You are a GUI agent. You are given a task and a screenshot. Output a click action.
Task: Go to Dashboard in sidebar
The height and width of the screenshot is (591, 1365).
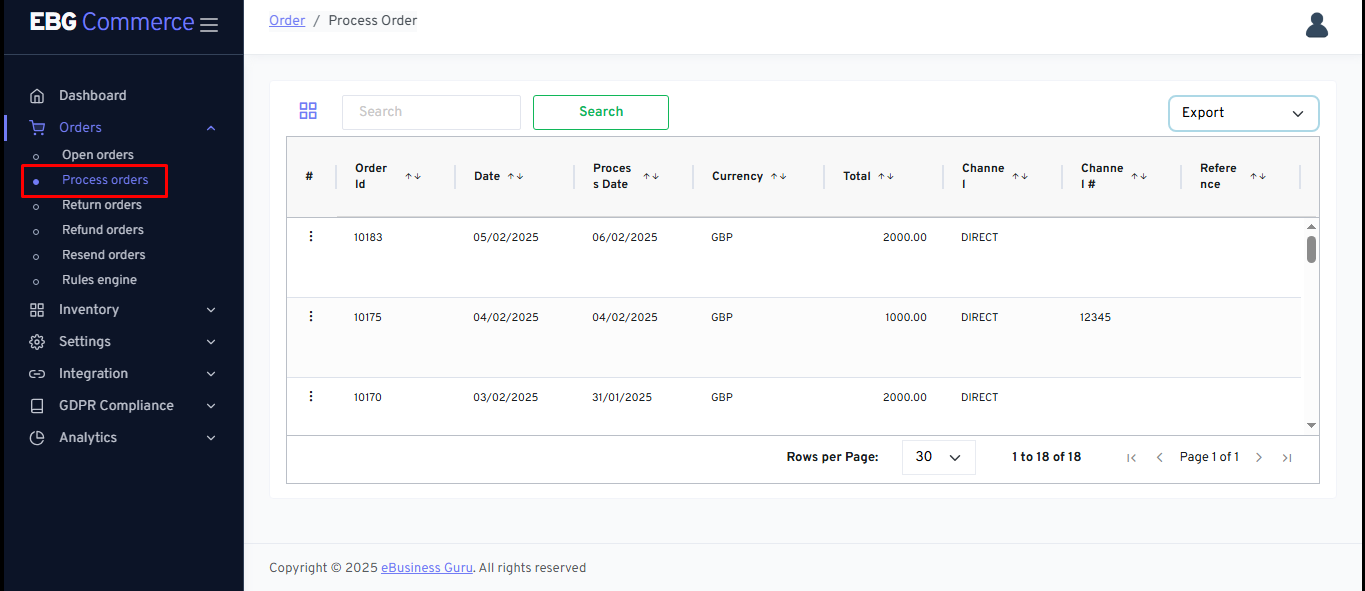click(92, 96)
